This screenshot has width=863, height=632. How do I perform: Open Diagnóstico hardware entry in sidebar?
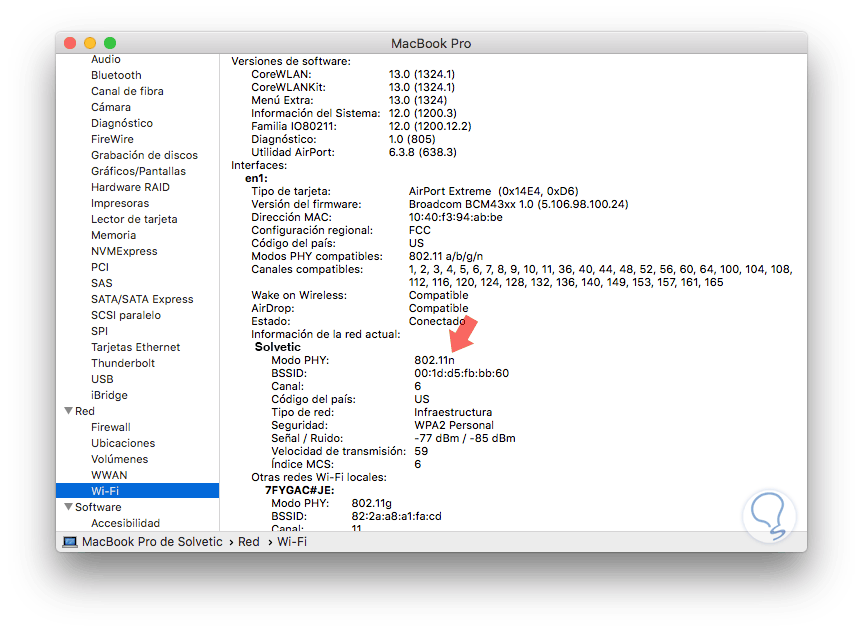pos(122,123)
